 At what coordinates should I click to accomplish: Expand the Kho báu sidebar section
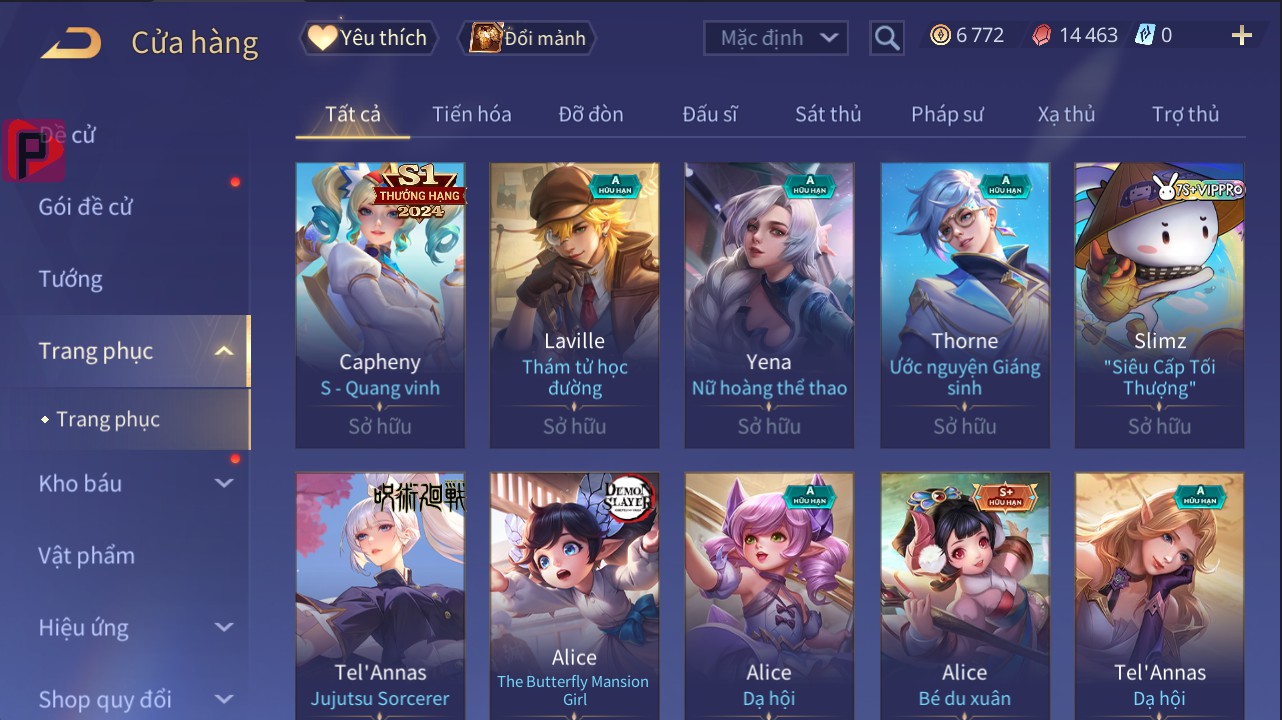pyautogui.click(x=224, y=484)
